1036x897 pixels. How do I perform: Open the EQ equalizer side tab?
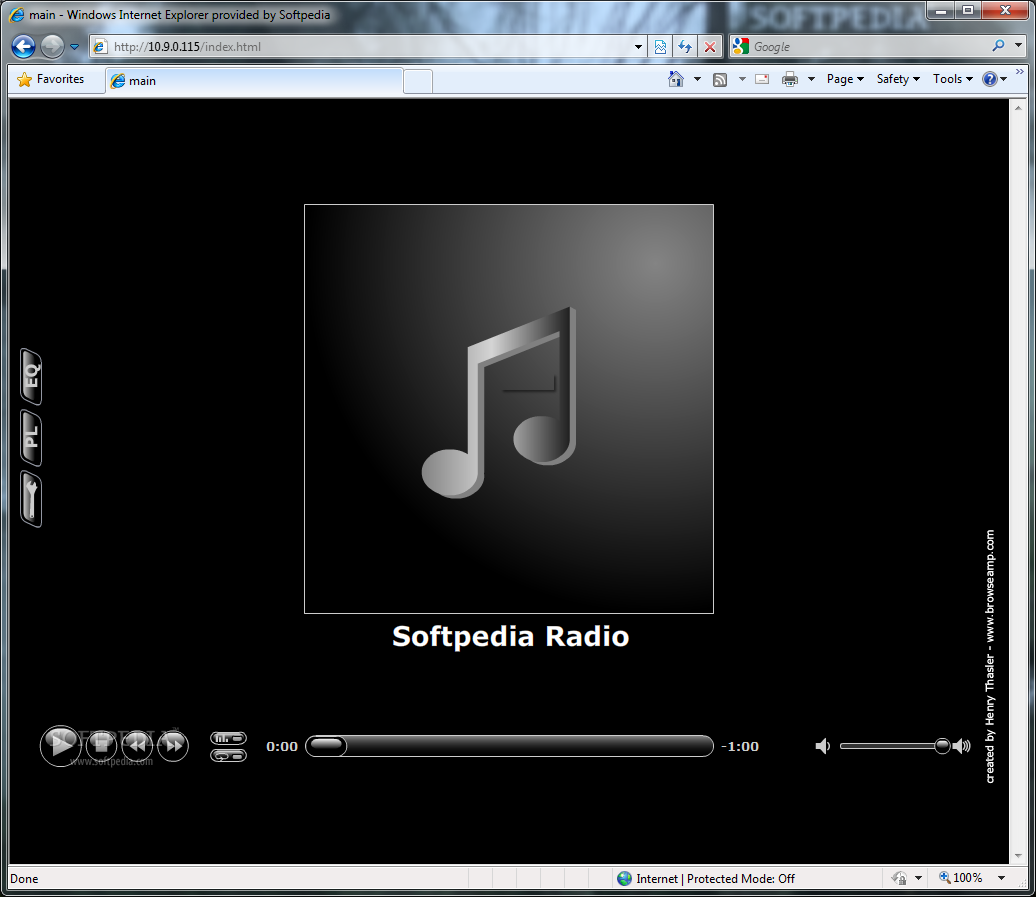[x=32, y=377]
